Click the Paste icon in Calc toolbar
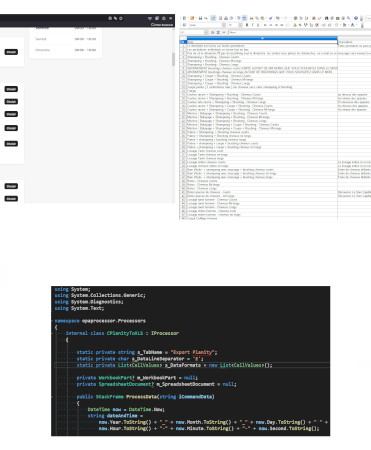The width and height of the screenshot is (371, 450). pyautogui.click(x=262, y=18)
